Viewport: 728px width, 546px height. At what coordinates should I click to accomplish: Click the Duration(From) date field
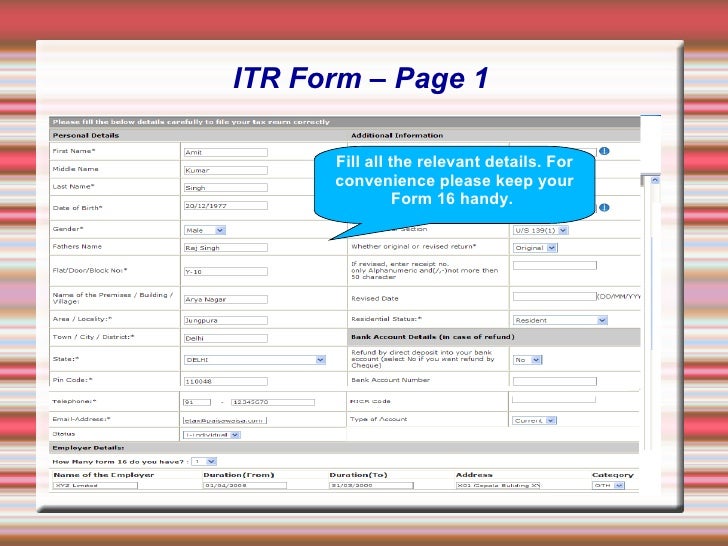pos(245,486)
